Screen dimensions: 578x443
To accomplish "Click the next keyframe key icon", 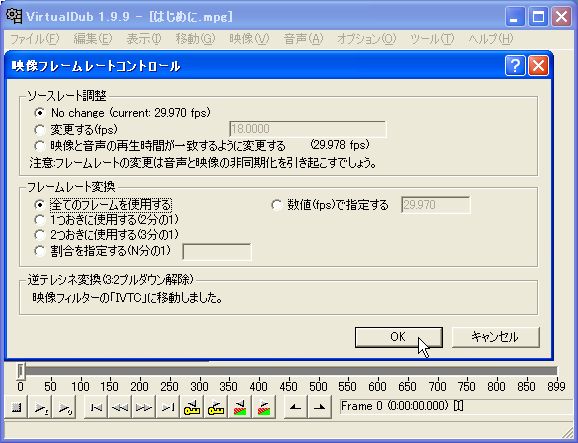I will click(216, 407).
